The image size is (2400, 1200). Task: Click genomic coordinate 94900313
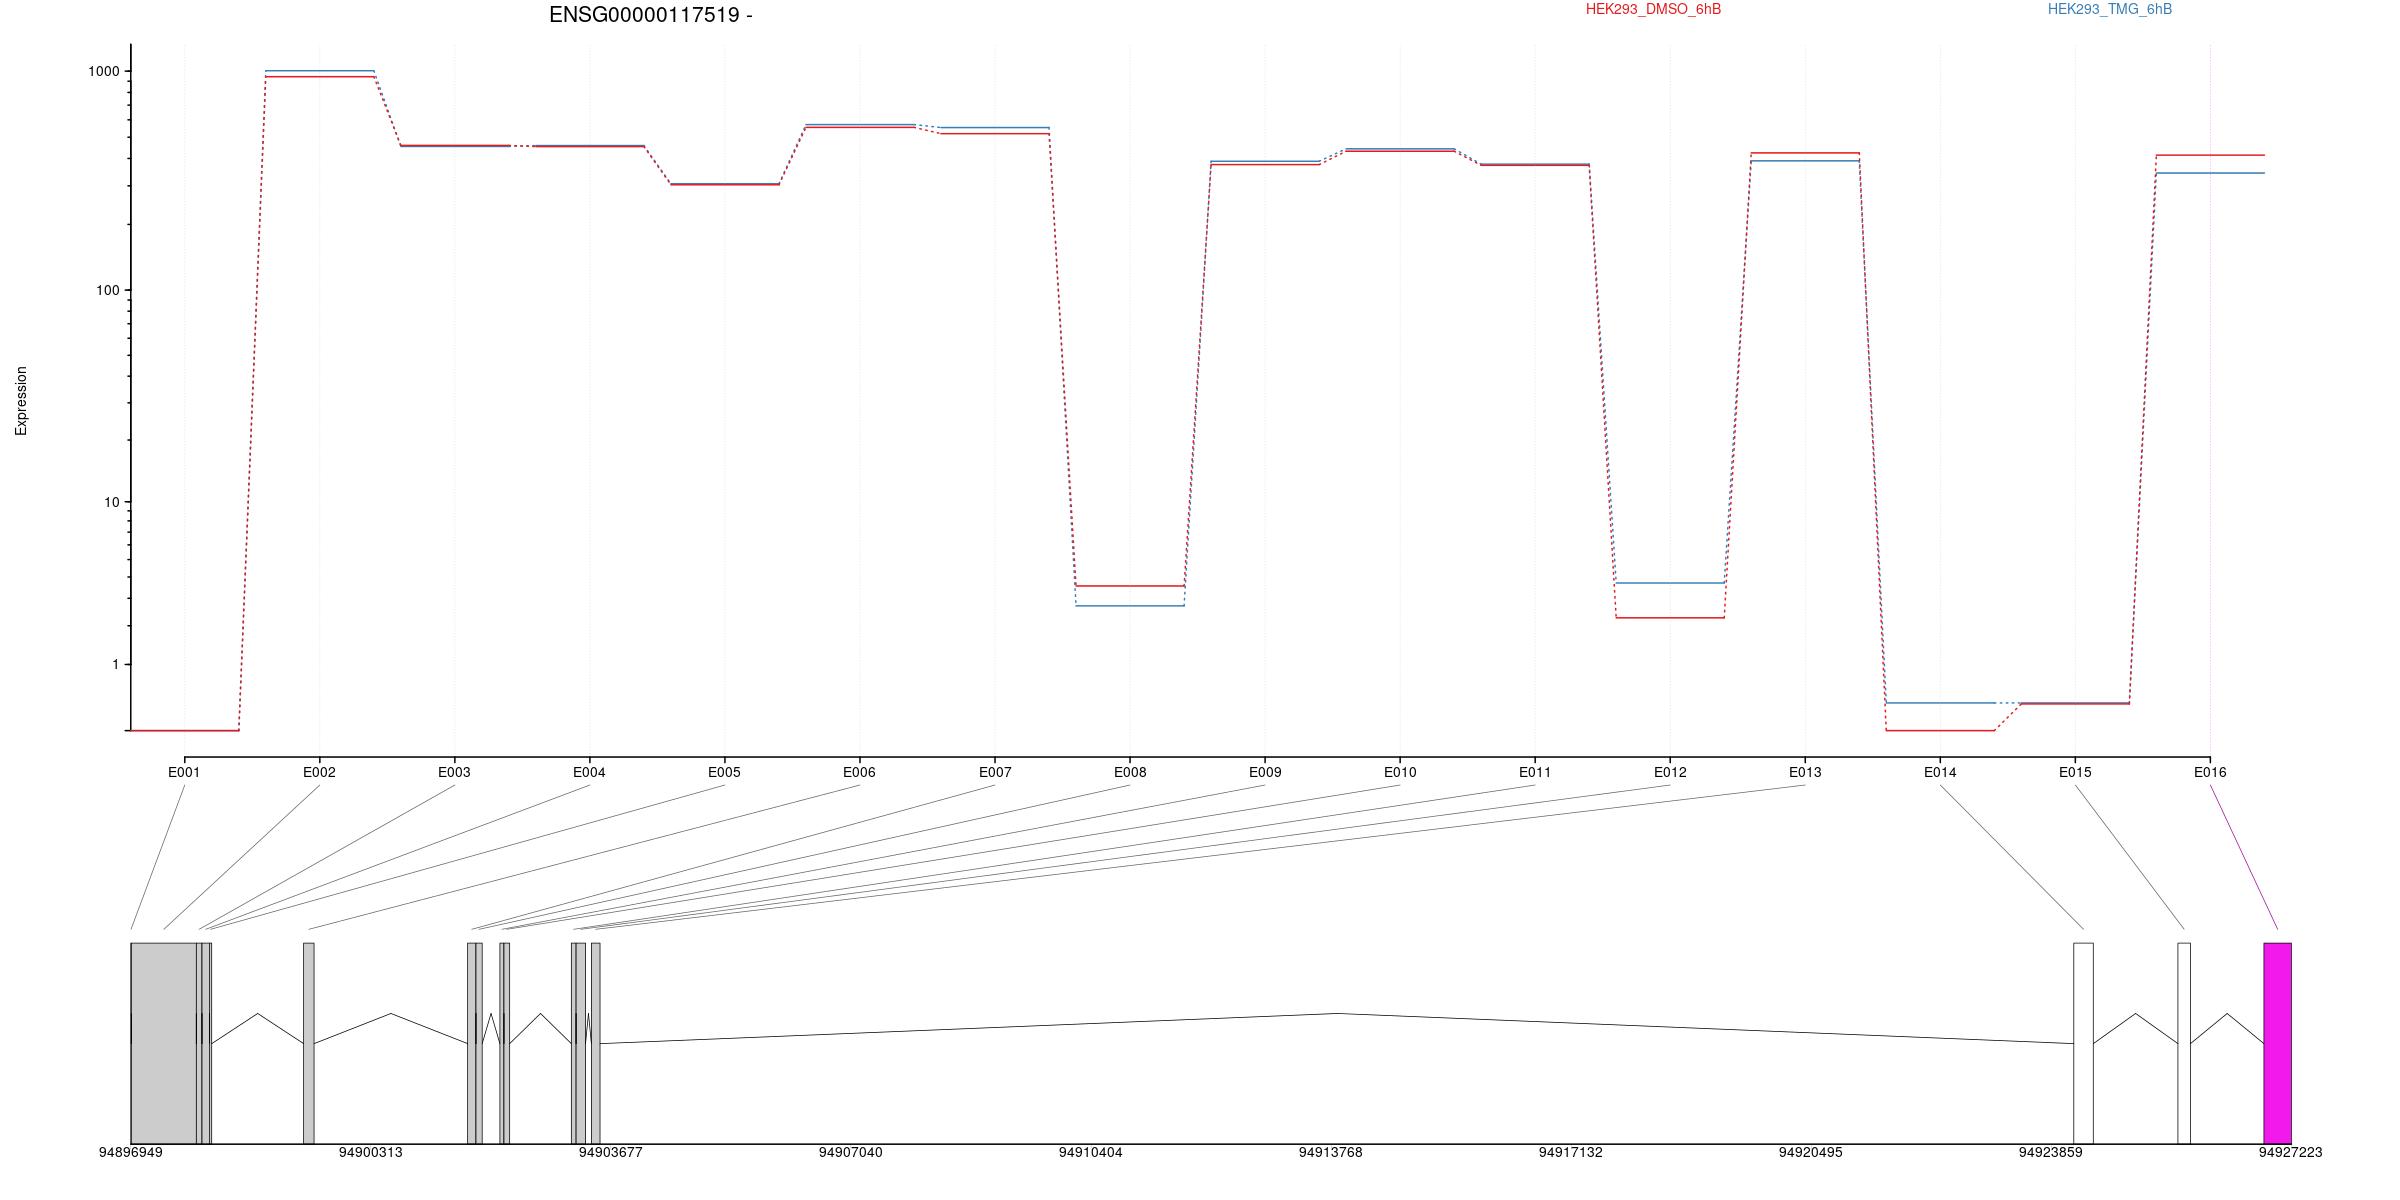point(370,1153)
